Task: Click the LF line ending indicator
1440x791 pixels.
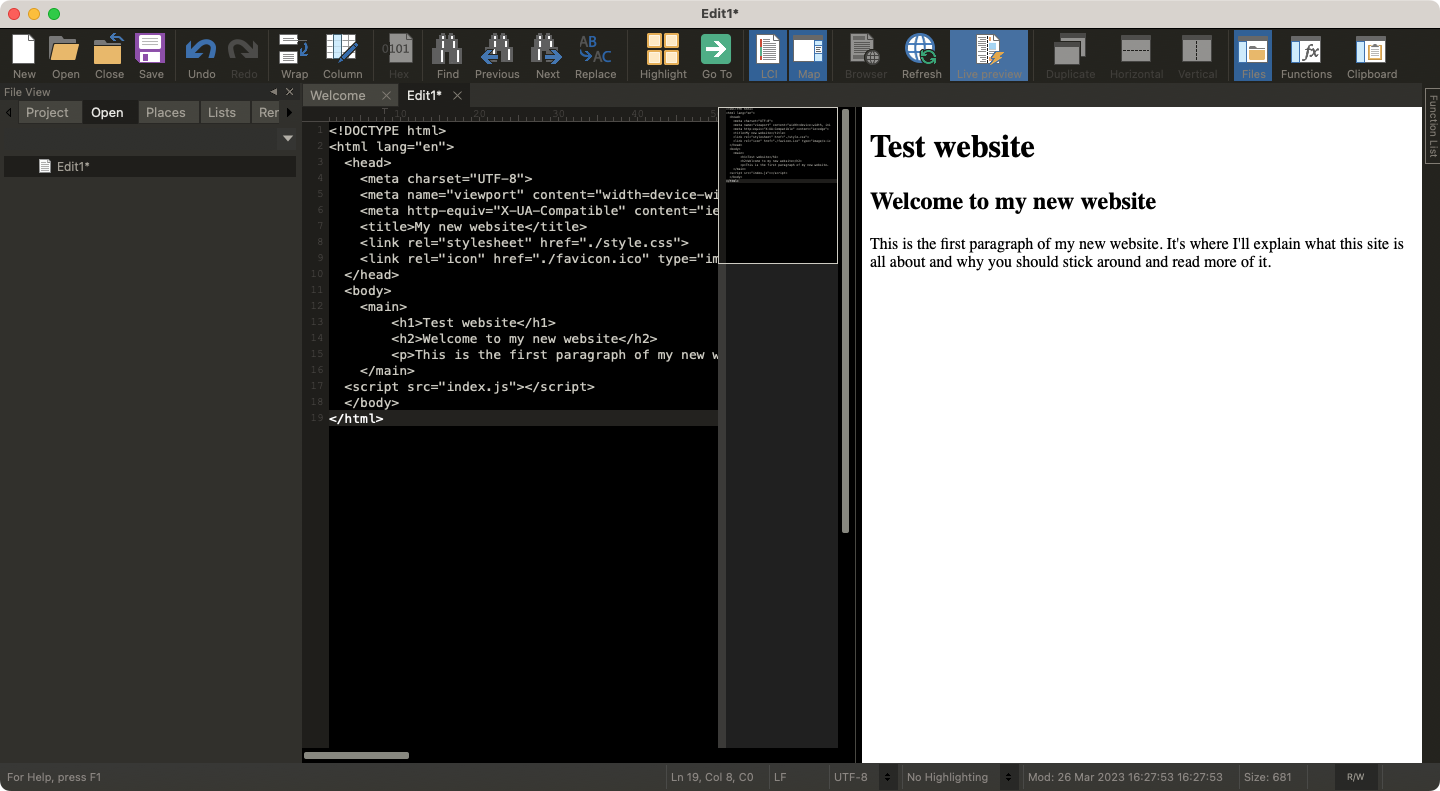Action: click(x=780, y=777)
